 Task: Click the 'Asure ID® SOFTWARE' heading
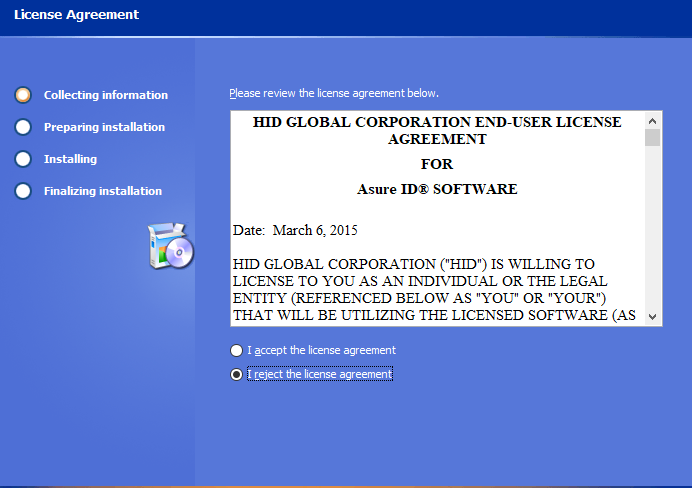tap(437, 189)
